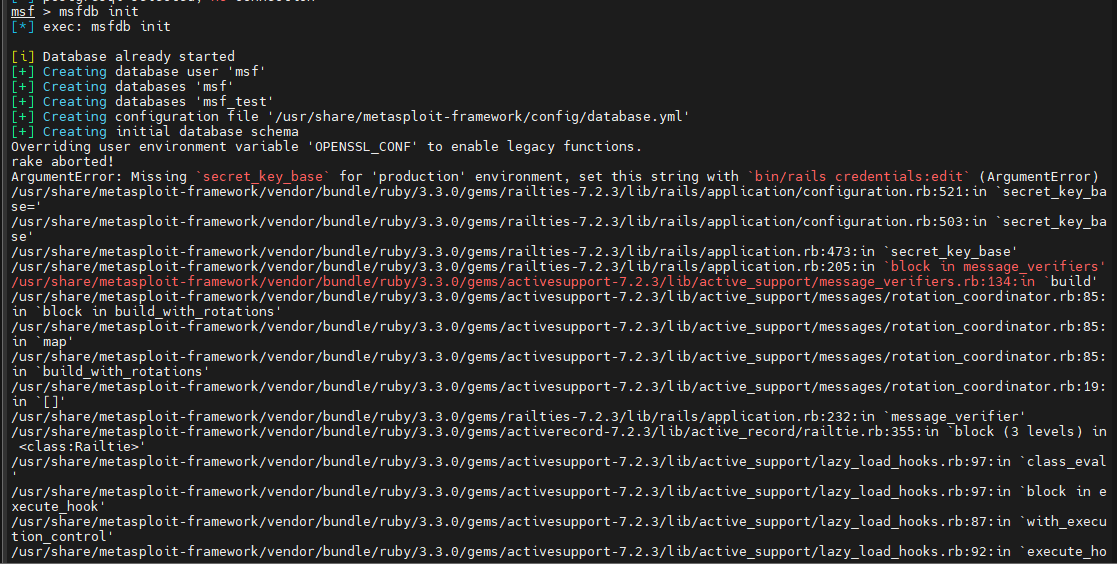
Task: Click the '[*] exec: msfdb init' line
Action: (x=91, y=26)
